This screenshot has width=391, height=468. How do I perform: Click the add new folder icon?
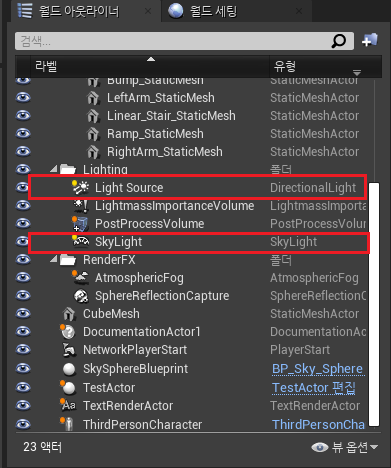click(370, 40)
